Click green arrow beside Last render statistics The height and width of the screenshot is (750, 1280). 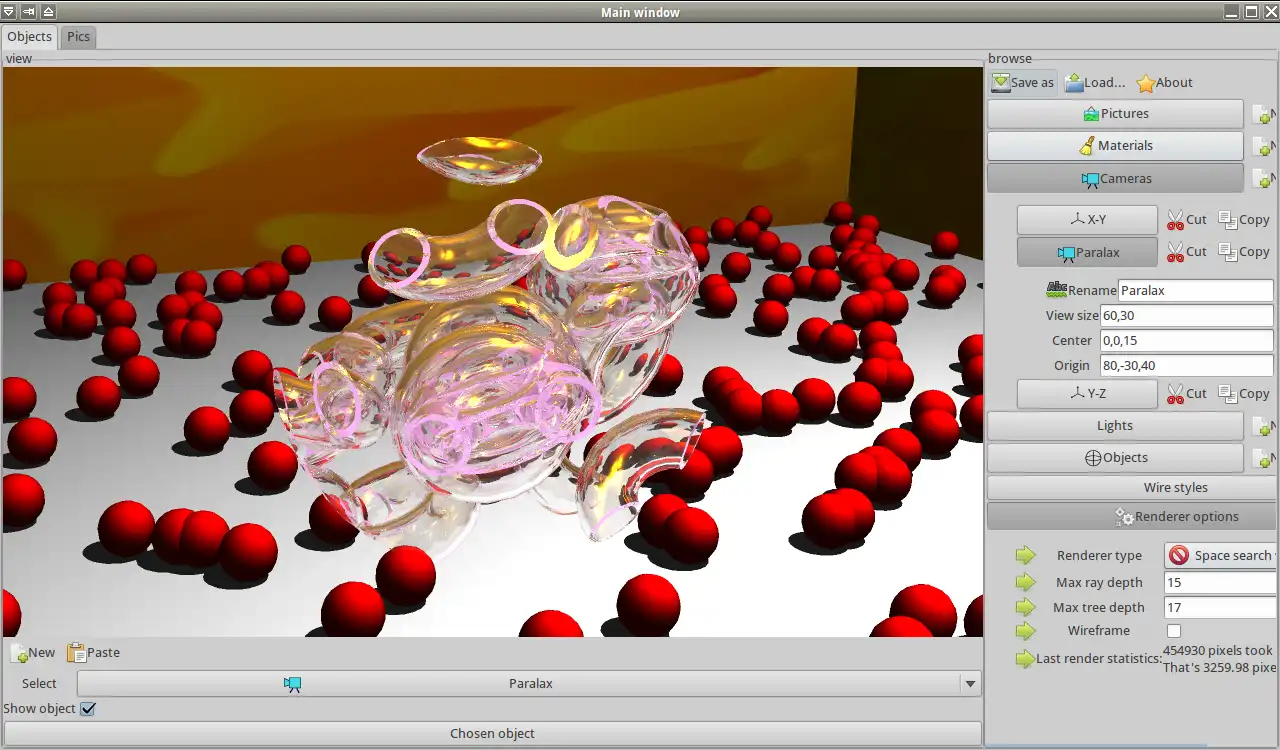pos(1025,659)
